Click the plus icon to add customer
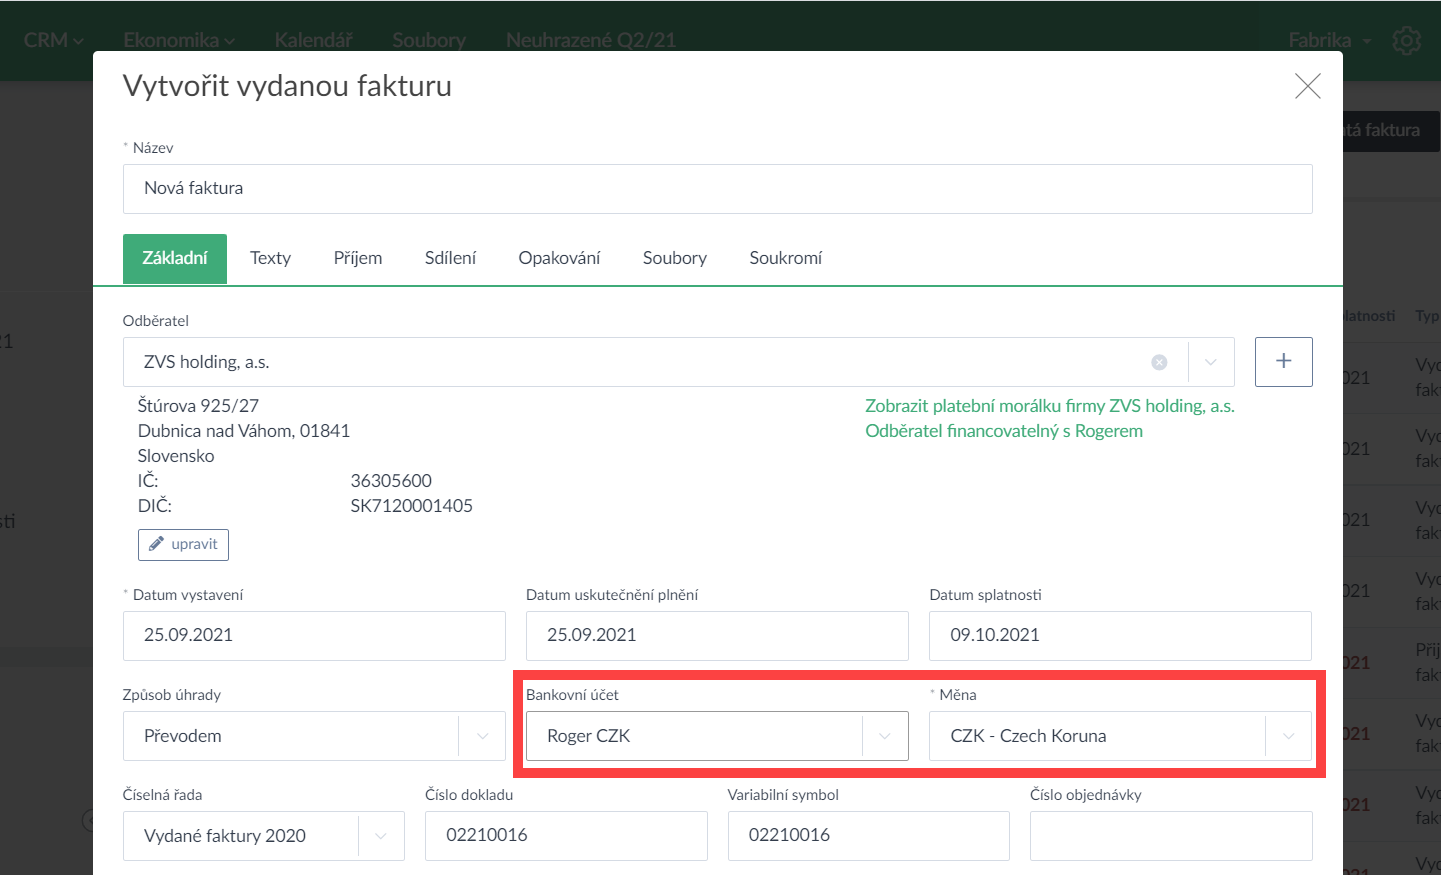Screen dimensions: 1441x875 click(1283, 361)
